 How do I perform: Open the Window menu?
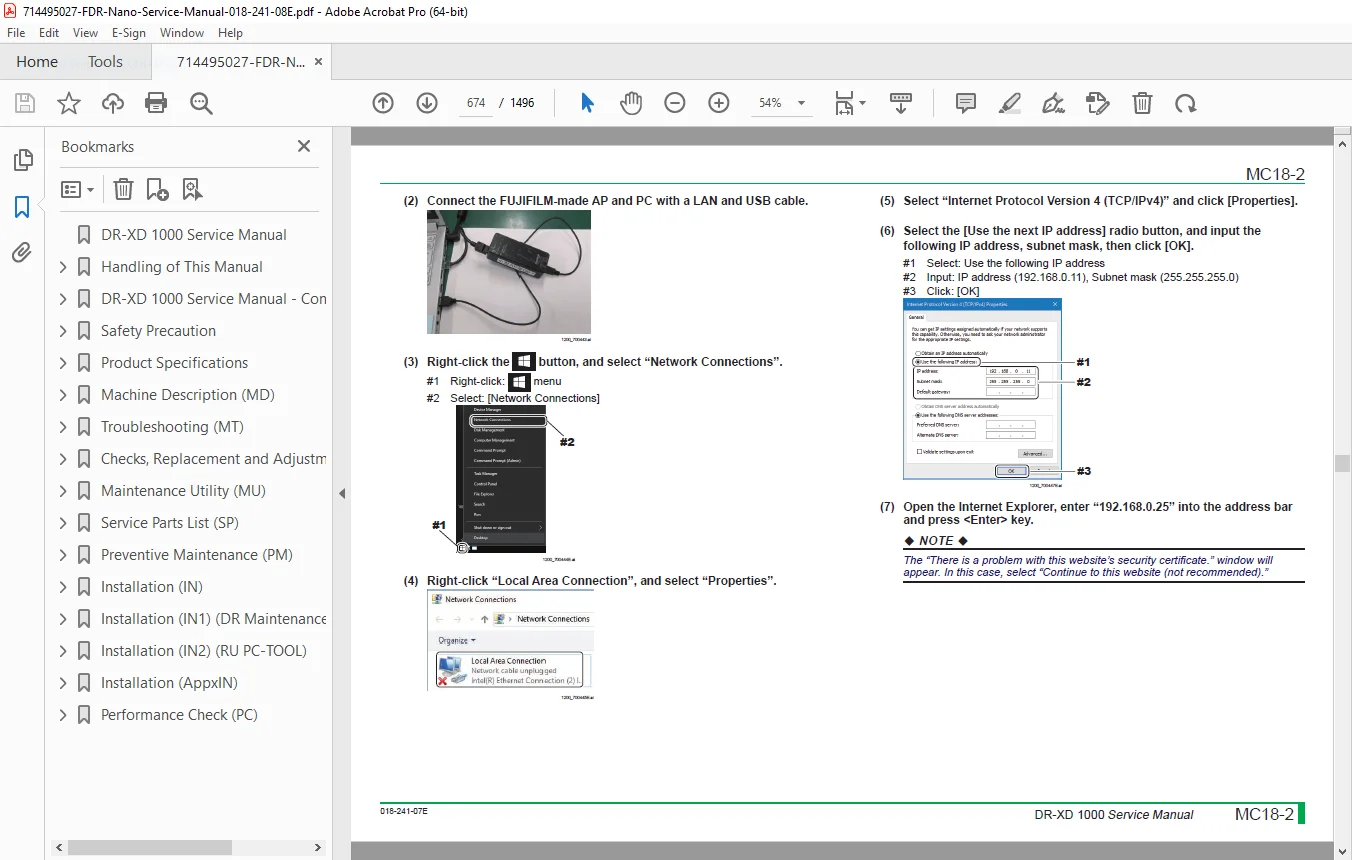(x=182, y=33)
